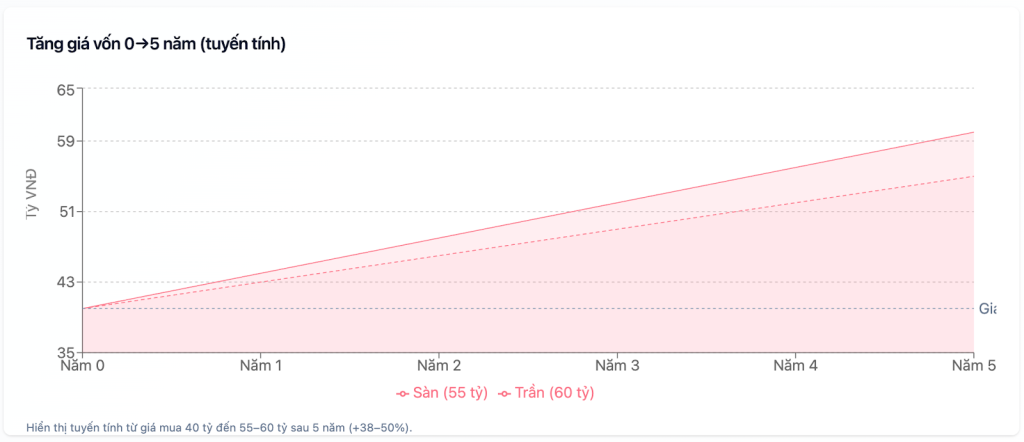Click the 65 value on the y-axis

[66, 89]
